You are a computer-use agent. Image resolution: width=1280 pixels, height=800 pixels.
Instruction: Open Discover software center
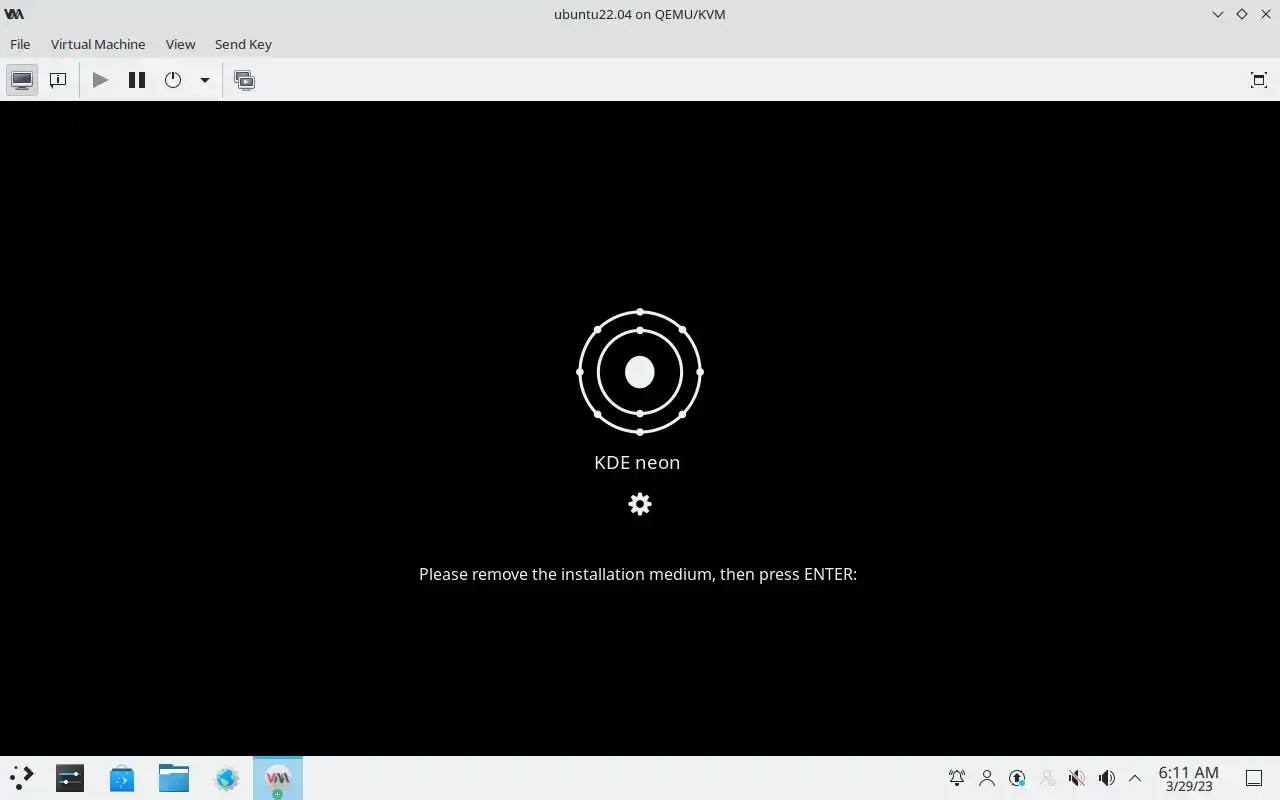coord(122,778)
